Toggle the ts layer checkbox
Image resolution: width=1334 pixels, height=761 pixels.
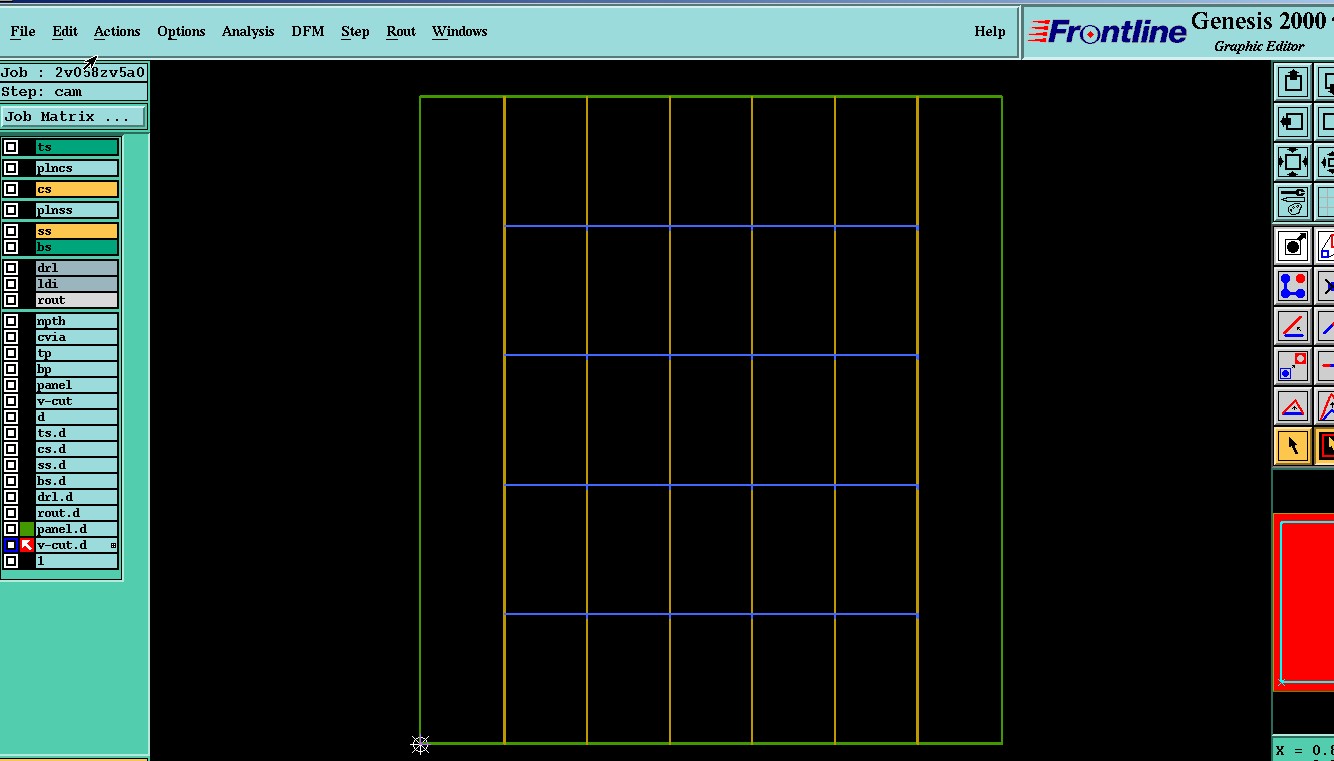[x=11, y=147]
